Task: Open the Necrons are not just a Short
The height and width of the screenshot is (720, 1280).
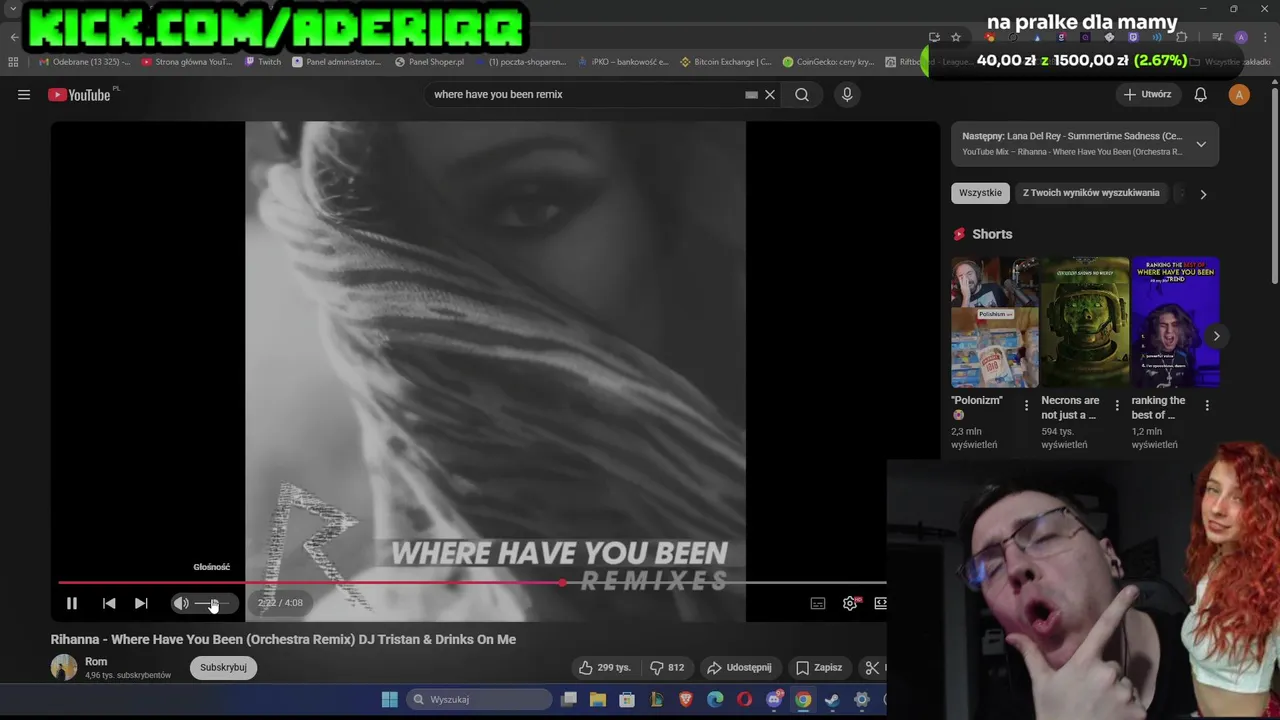Action: (x=1085, y=322)
